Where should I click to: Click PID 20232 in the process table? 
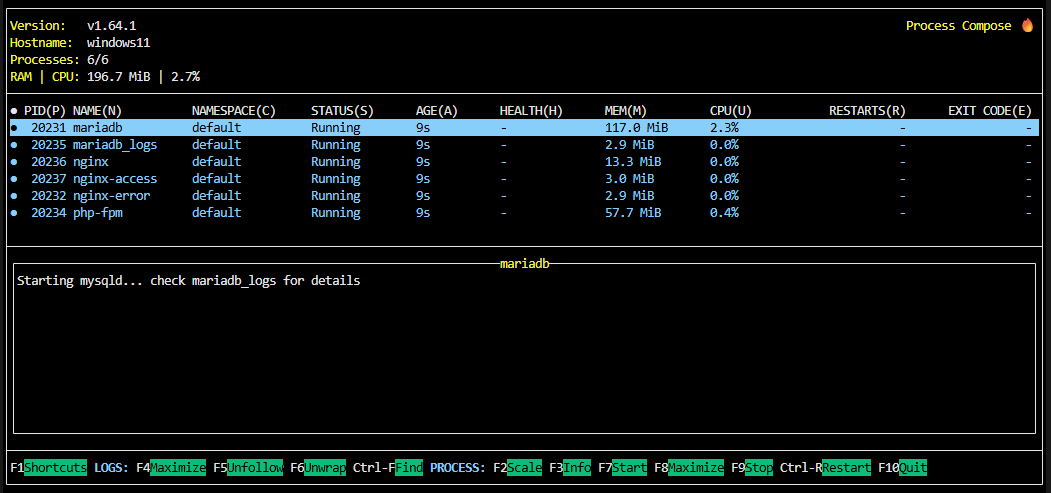click(x=48, y=196)
